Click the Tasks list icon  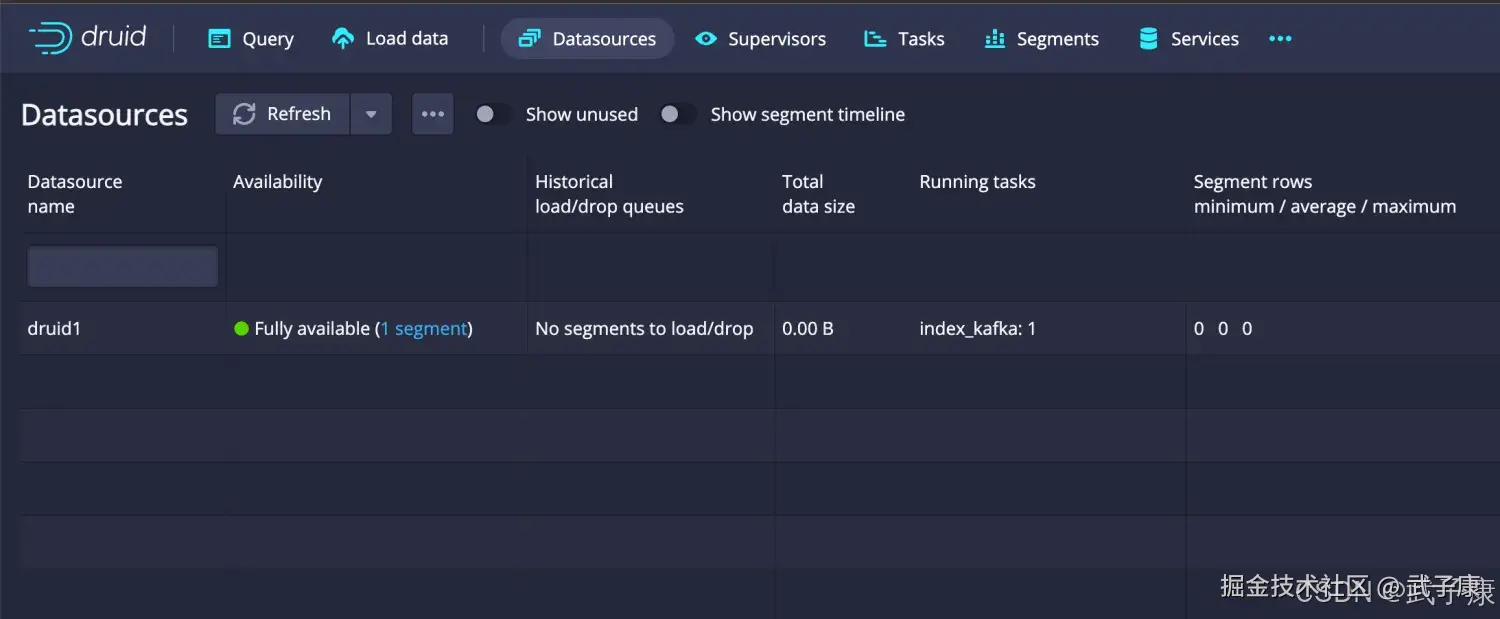(x=875, y=39)
